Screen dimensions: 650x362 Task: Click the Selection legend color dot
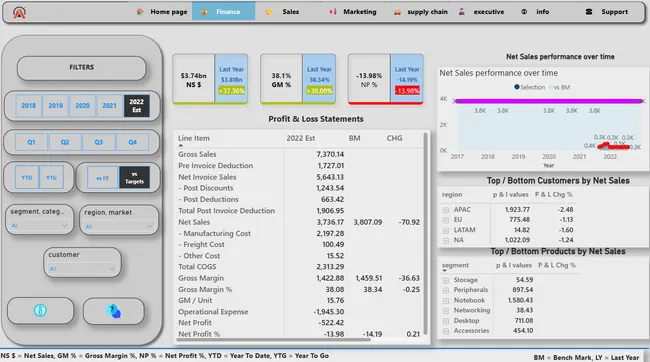click(517, 87)
